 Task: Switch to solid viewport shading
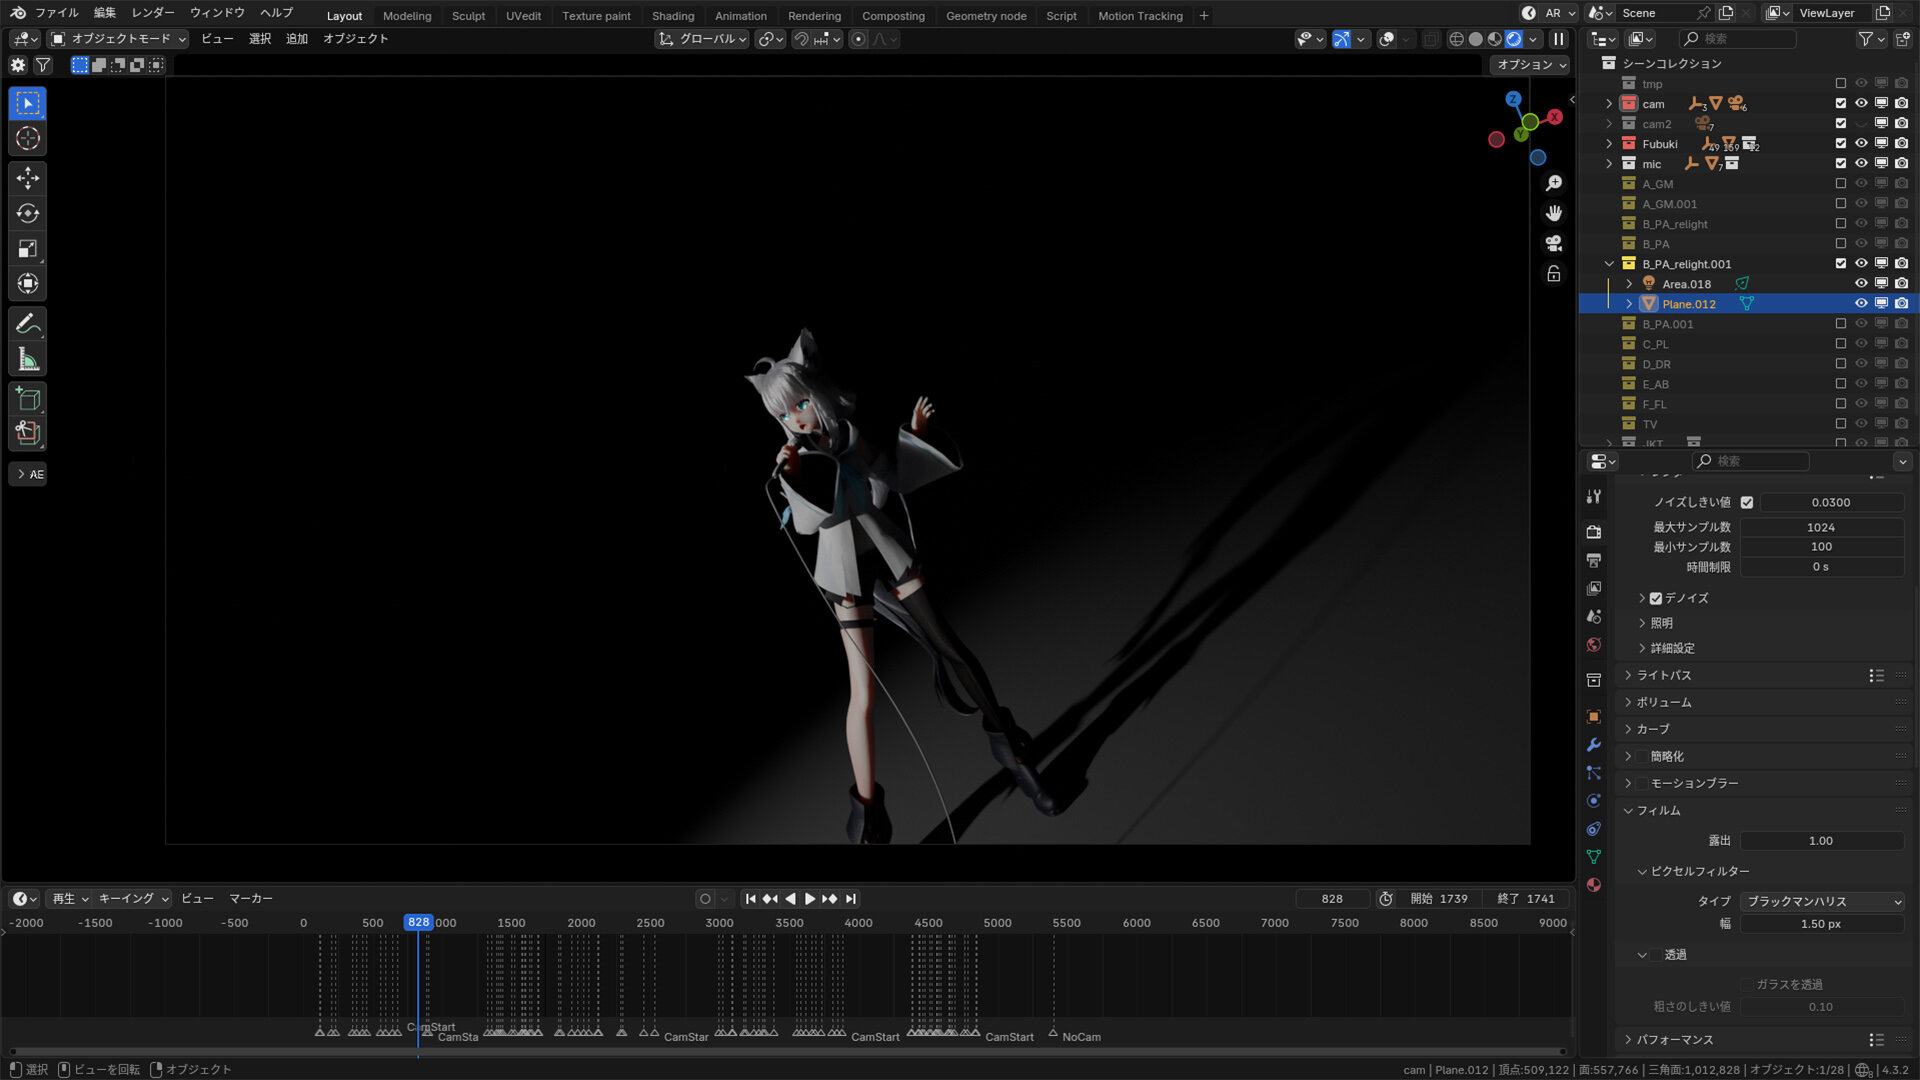click(1475, 39)
